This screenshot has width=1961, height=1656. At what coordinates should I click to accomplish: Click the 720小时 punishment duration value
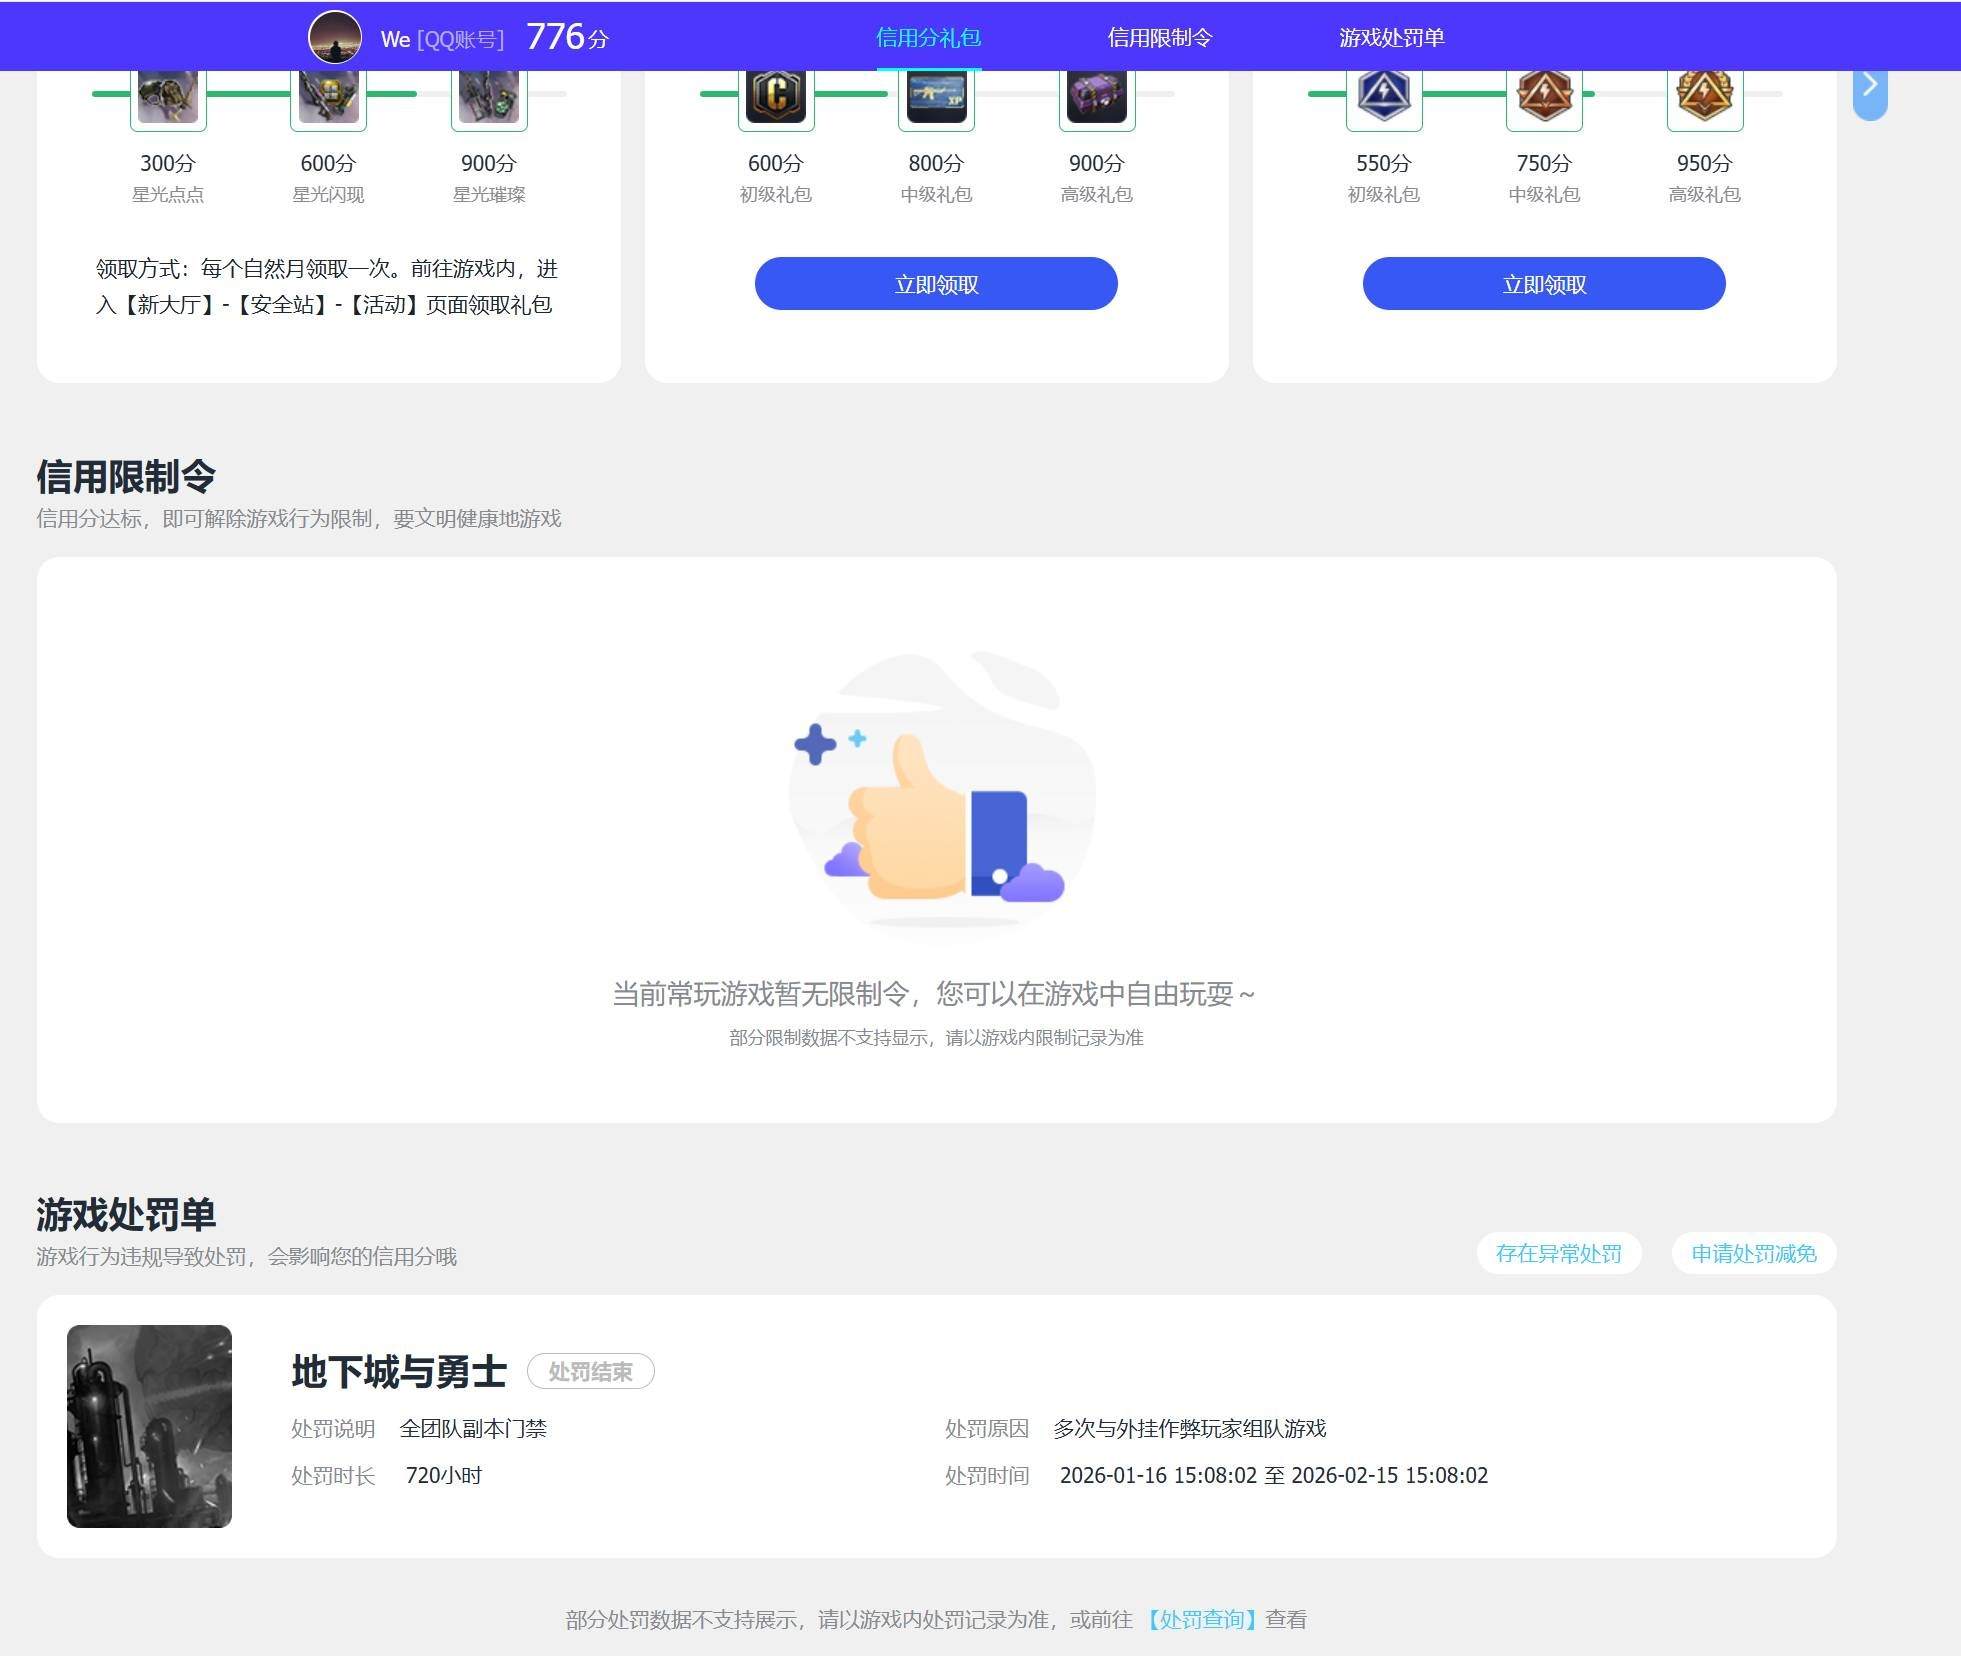(444, 1476)
